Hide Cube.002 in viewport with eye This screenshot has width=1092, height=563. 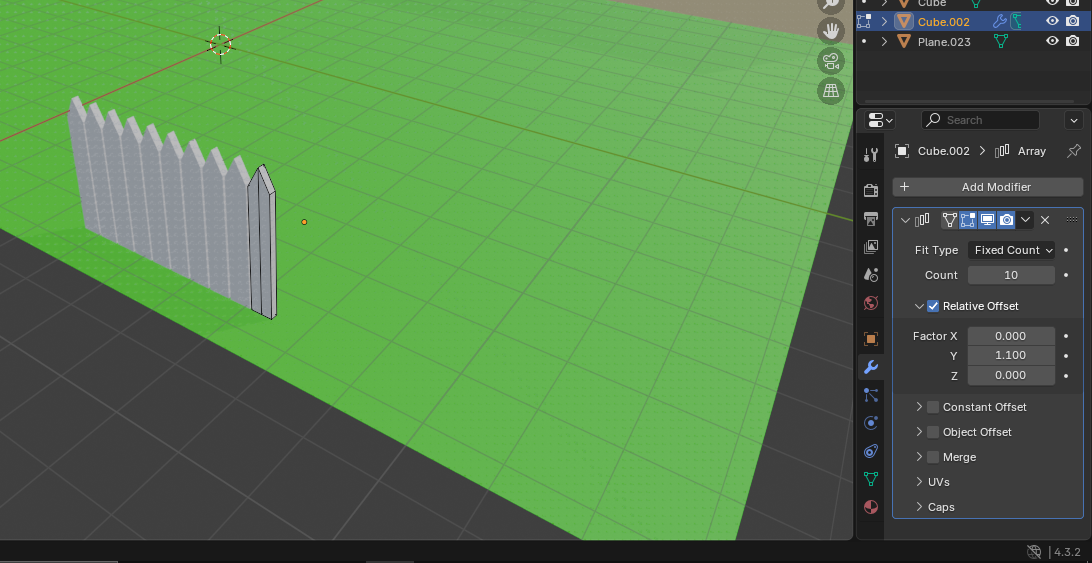1052,22
